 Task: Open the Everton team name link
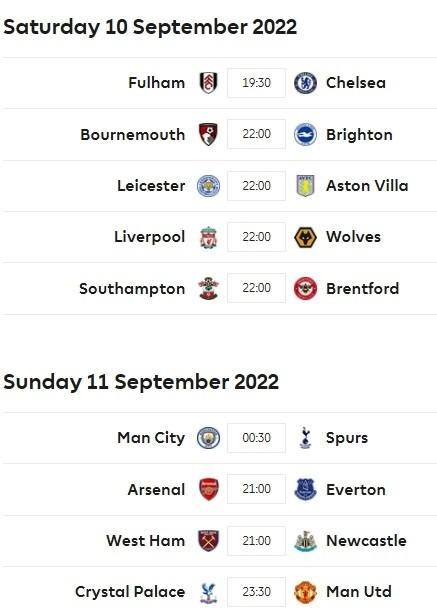tap(356, 490)
